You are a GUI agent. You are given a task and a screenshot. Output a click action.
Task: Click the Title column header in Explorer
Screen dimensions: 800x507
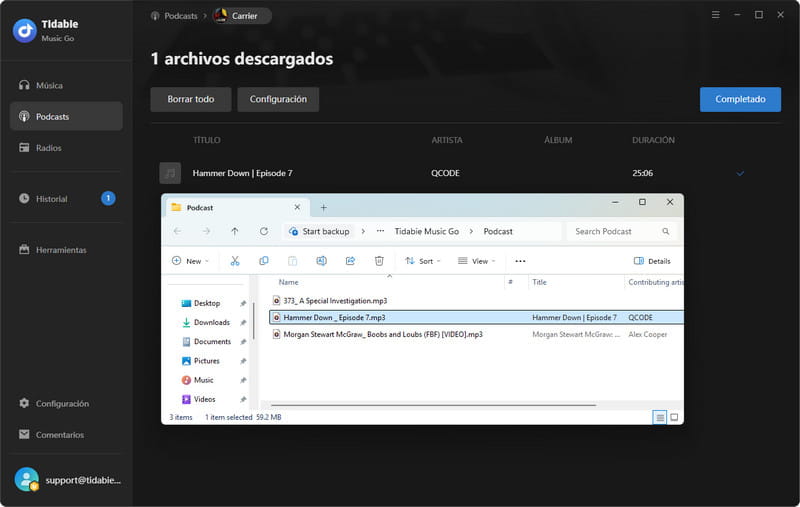pos(539,282)
